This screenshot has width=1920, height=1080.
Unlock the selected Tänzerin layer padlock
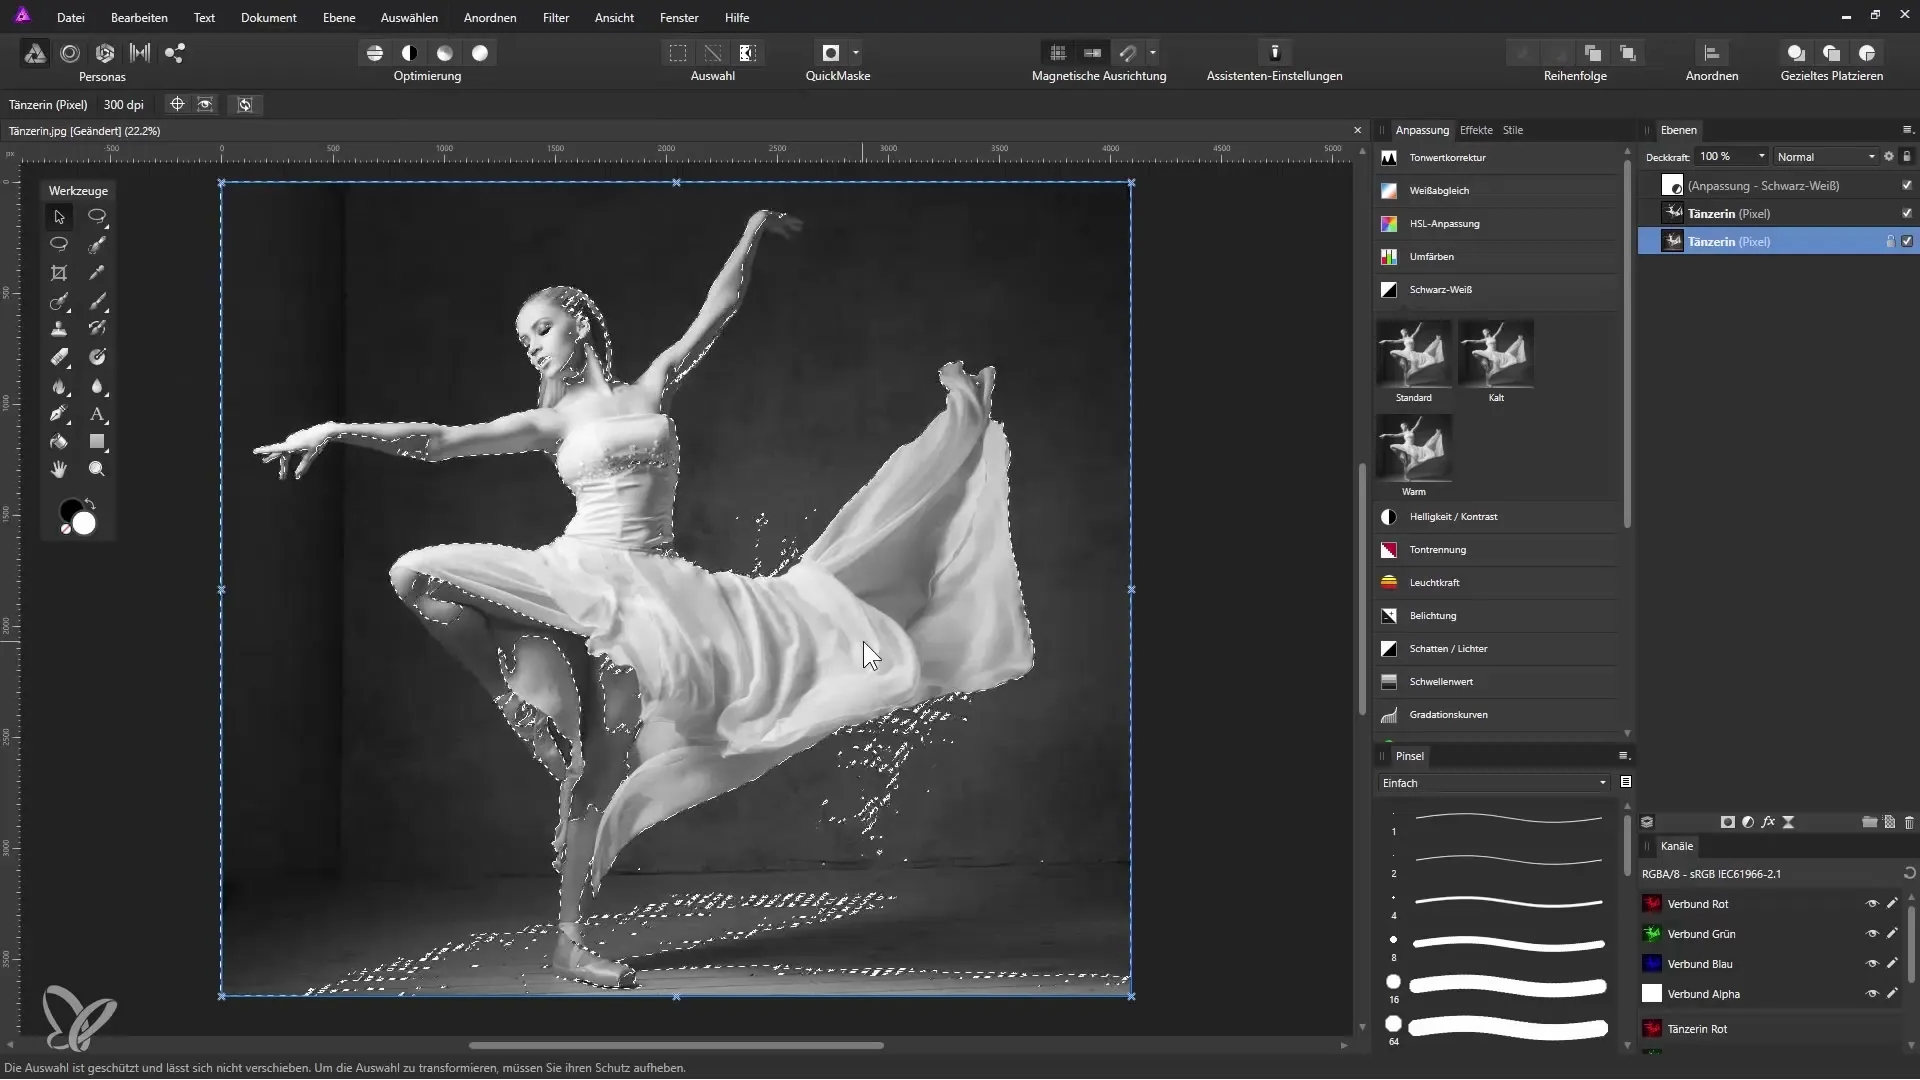(x=1890, y=242)
